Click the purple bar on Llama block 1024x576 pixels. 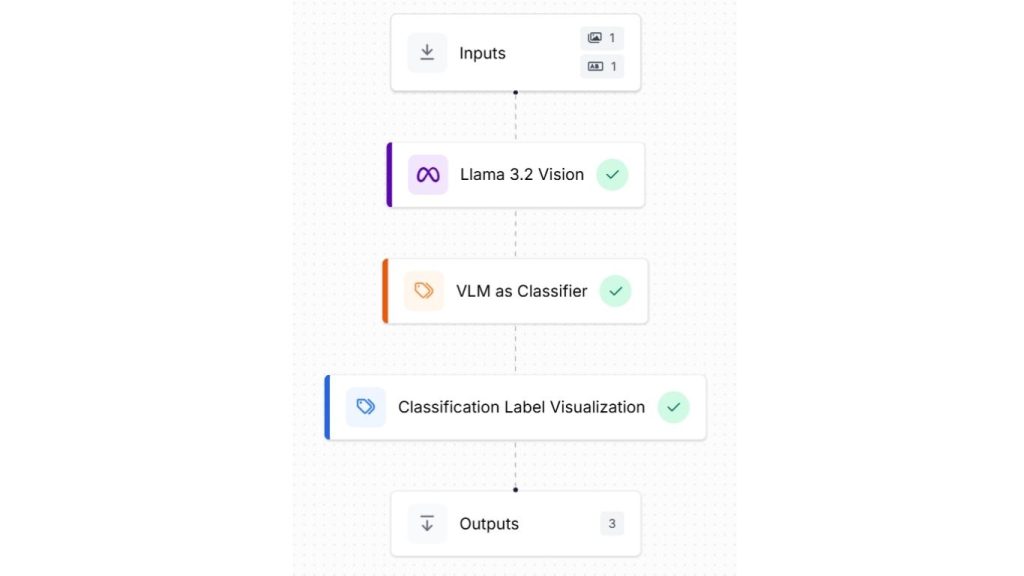click(x=389, y=175)
